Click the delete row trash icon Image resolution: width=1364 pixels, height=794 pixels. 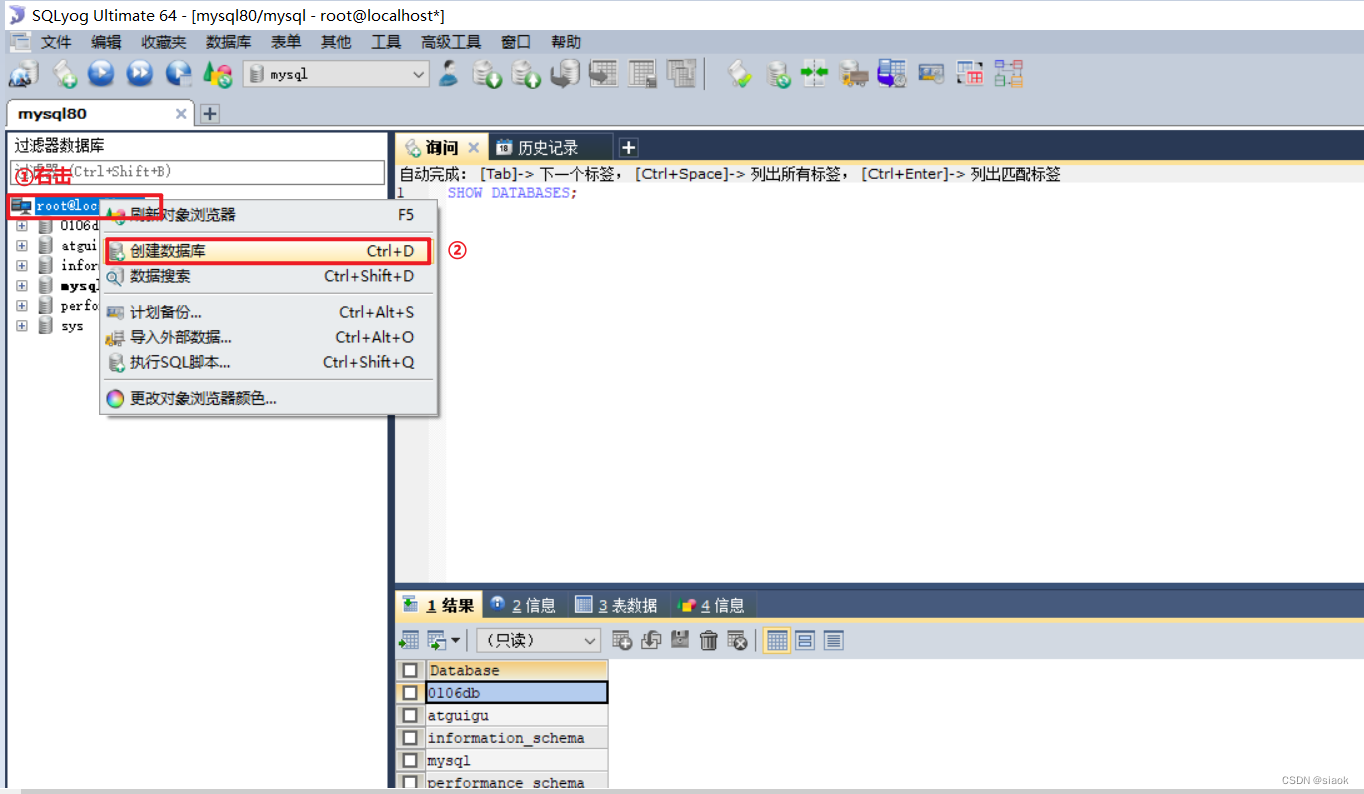pyautogui.click(x=709, y=640)
